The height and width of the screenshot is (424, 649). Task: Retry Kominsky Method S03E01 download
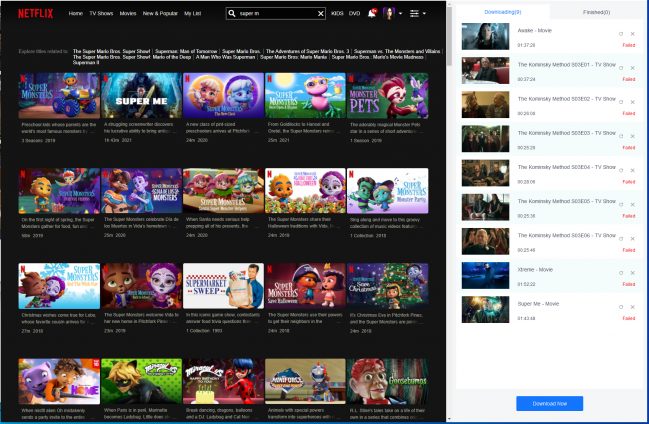tap(621, 68)
